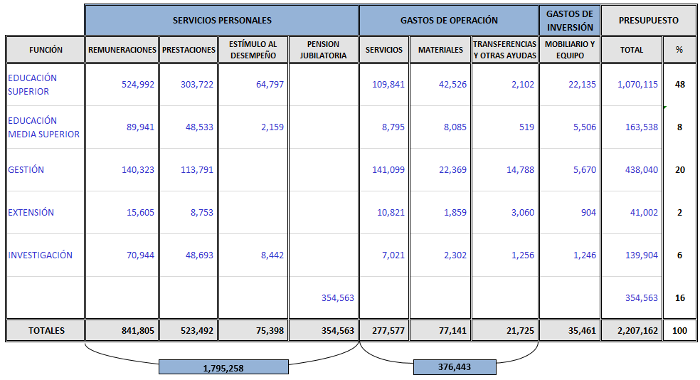Click the FUNCIÓN column header
The width and height of the screenshot is (700, 380).
tap(46, 50)
